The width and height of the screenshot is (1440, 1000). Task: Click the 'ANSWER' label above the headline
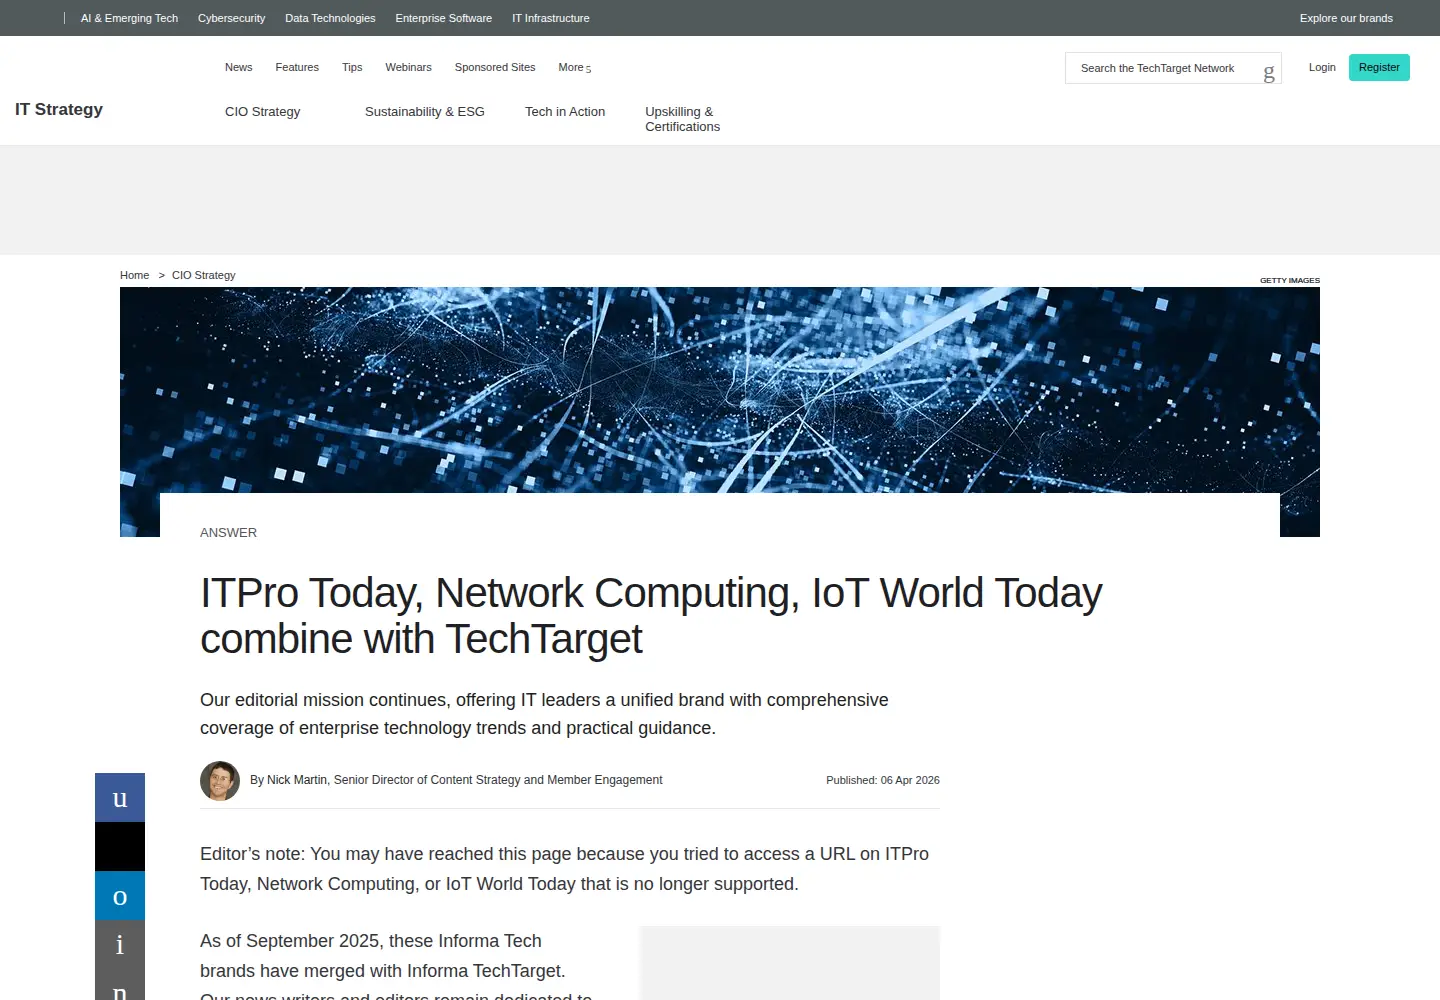click(x=228, y=533)
